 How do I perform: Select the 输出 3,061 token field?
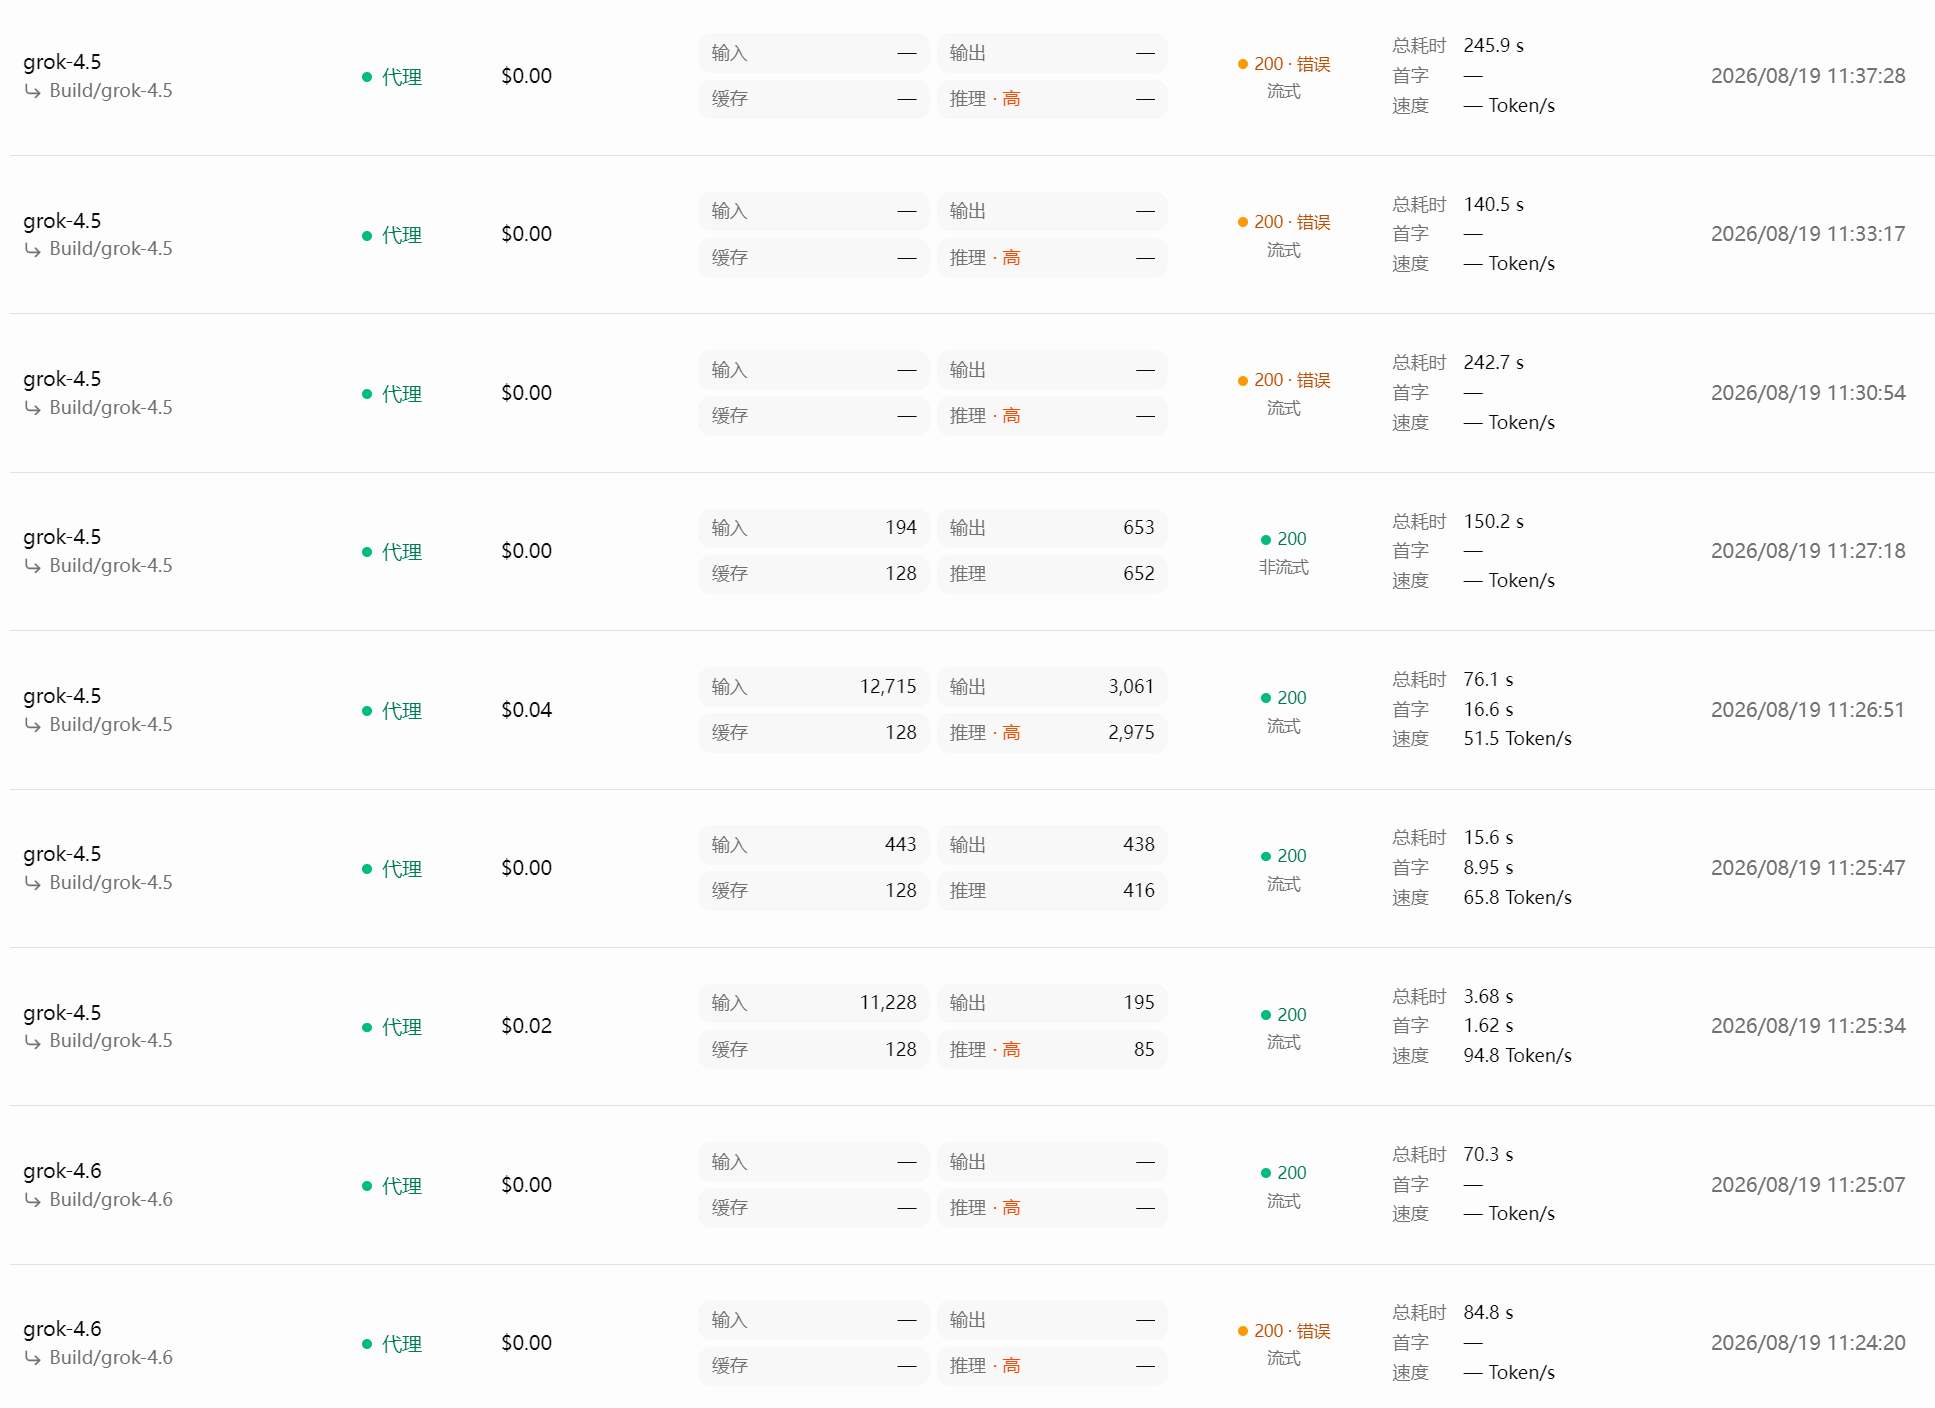pyautogui.click(x=1052, y=687)
